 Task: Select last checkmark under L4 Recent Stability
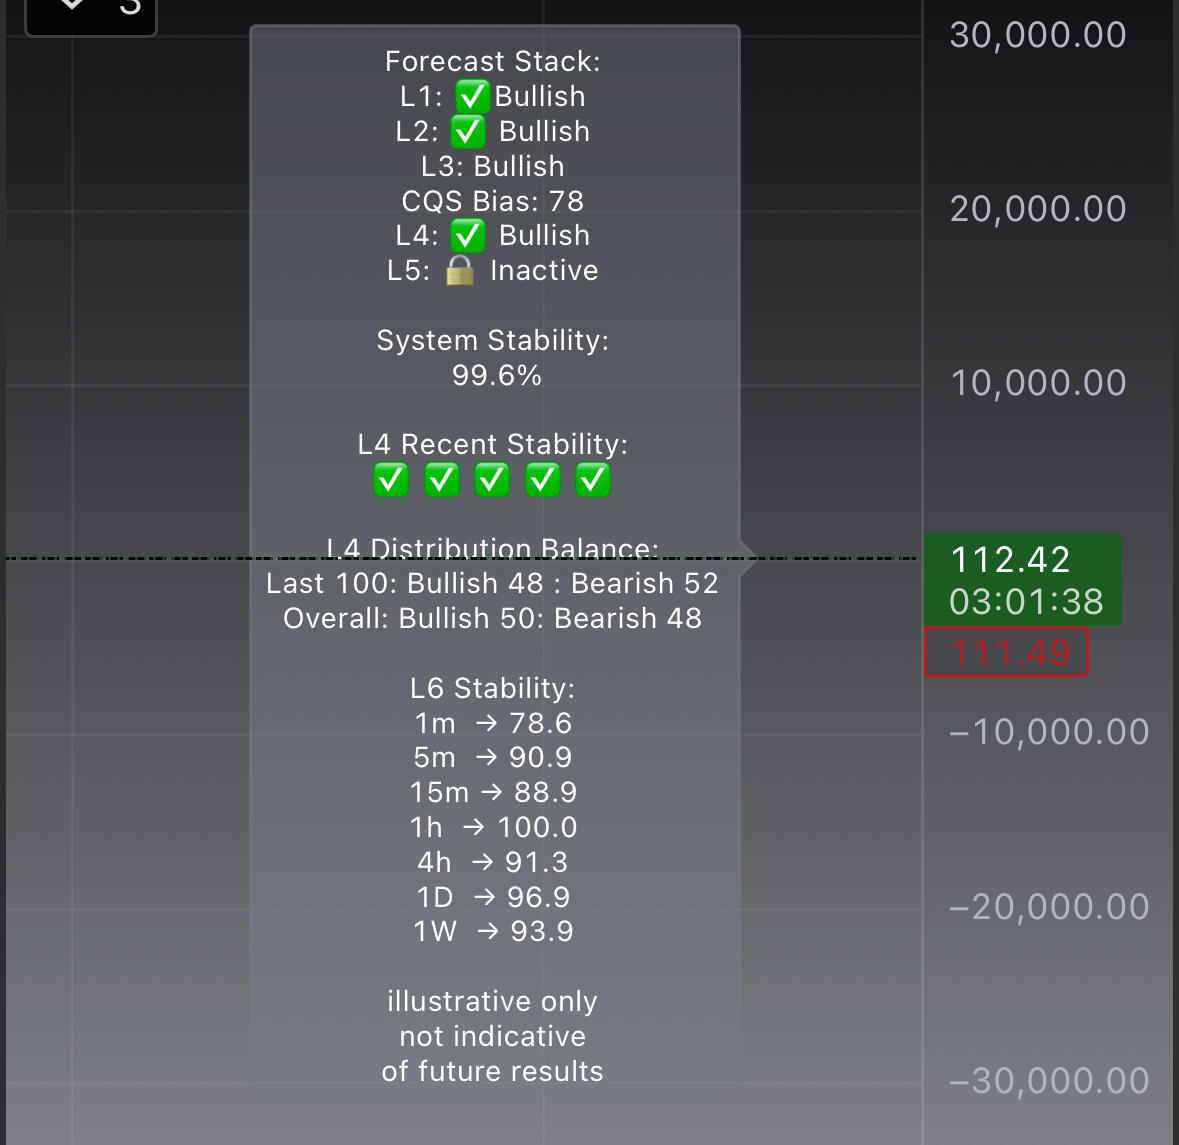(593, 480)
